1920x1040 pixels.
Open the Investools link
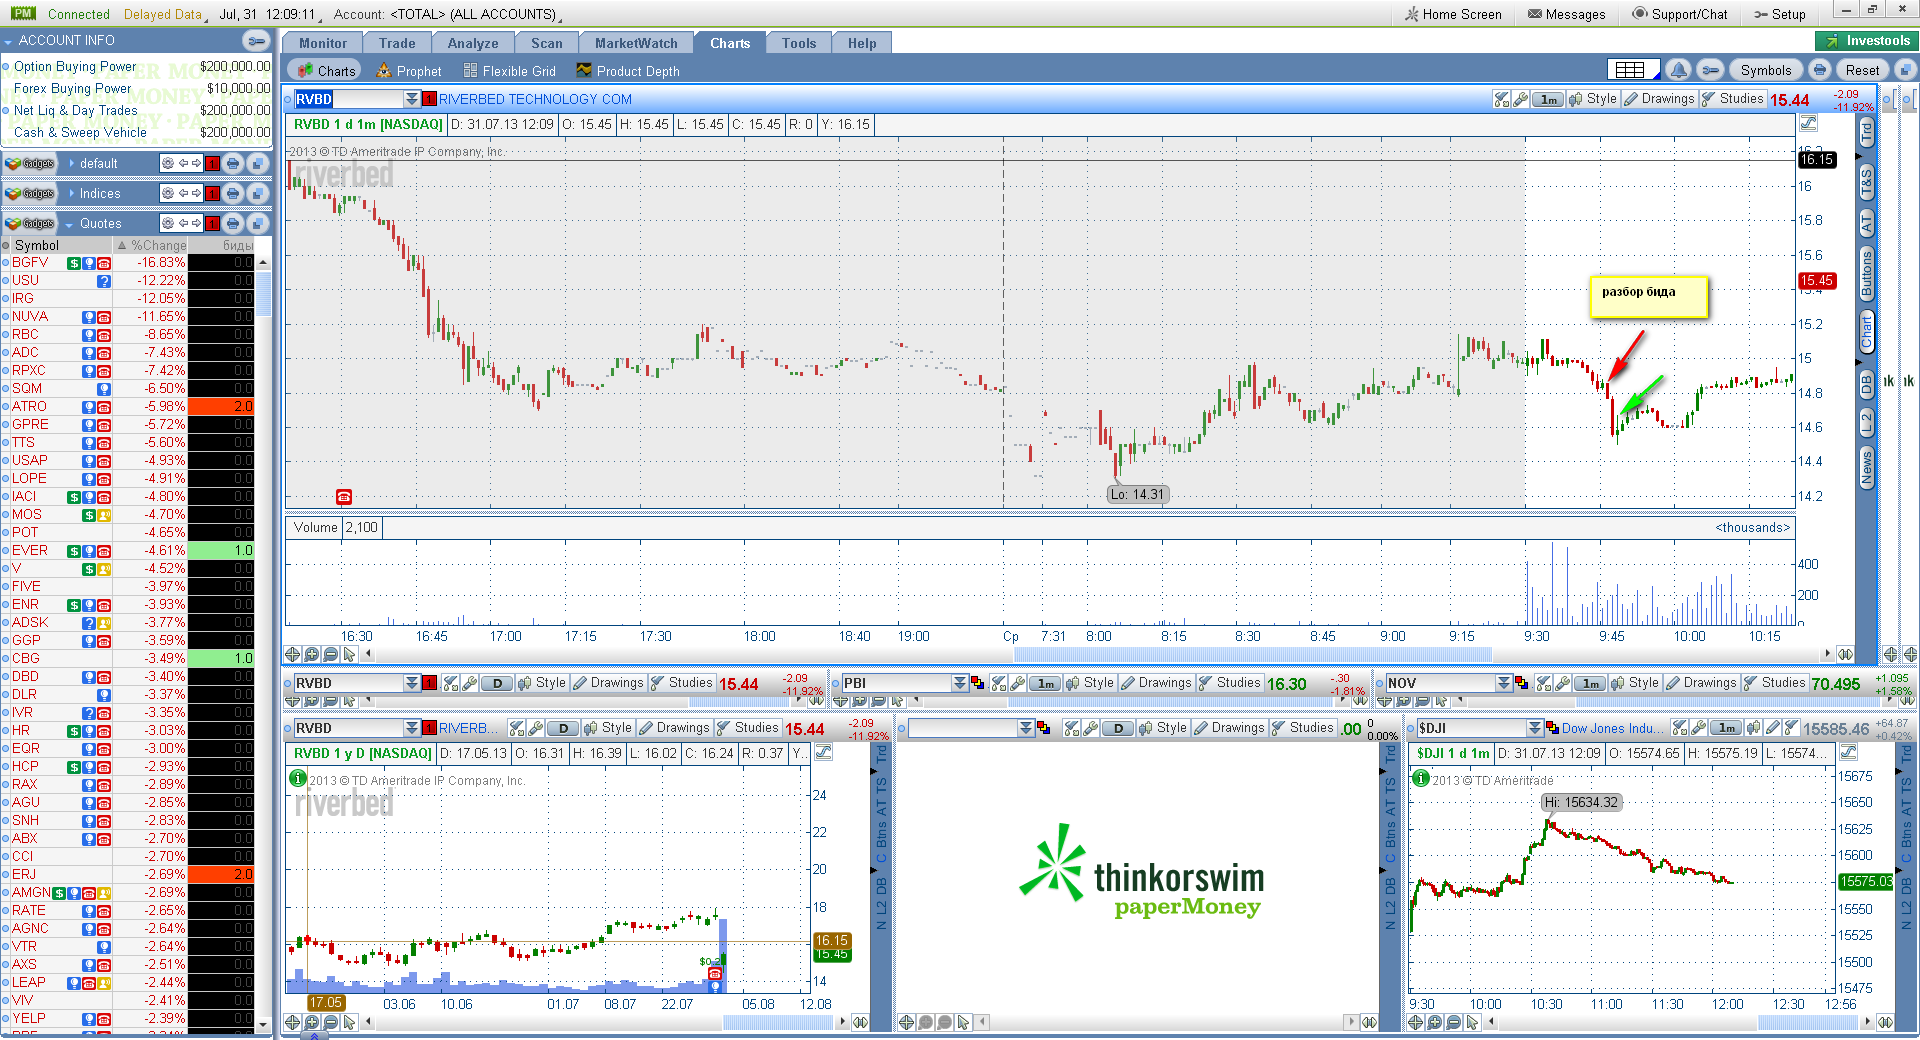point(1867,41)
